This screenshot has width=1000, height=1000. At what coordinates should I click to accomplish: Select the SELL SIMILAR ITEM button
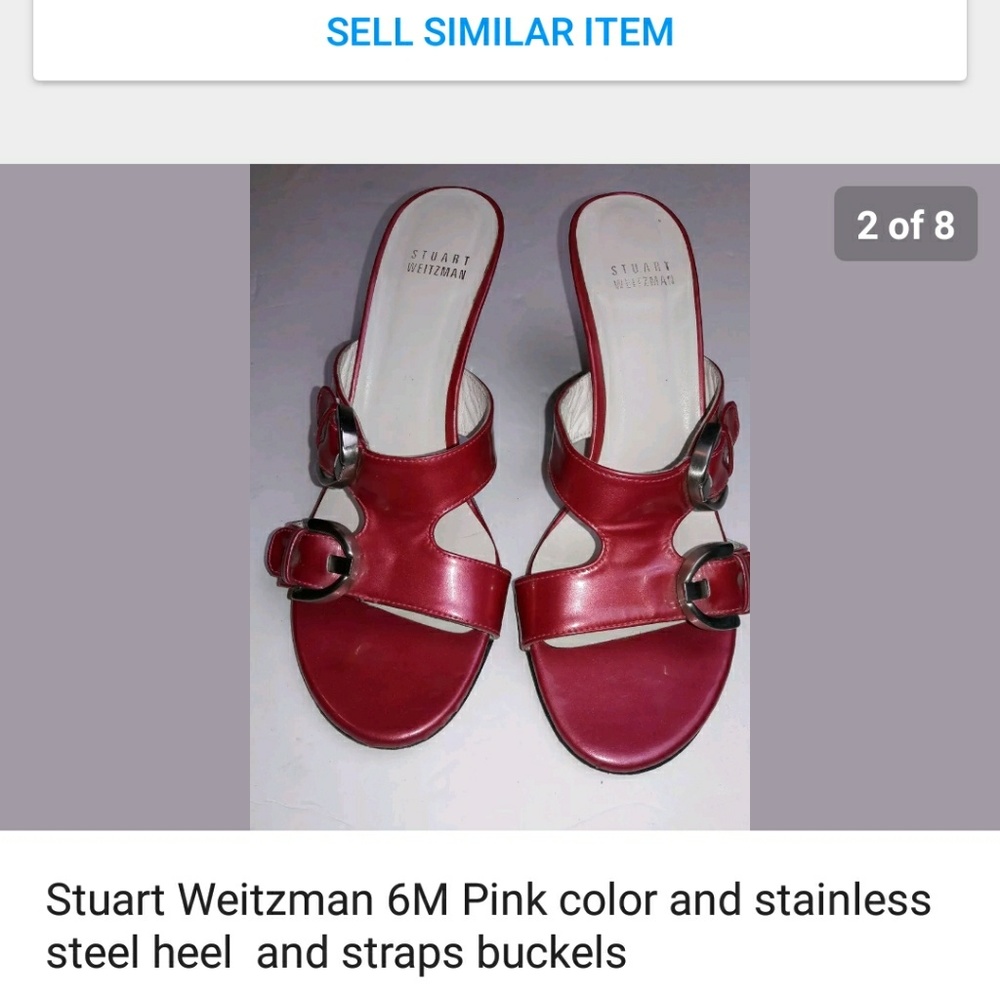(500, 32)
